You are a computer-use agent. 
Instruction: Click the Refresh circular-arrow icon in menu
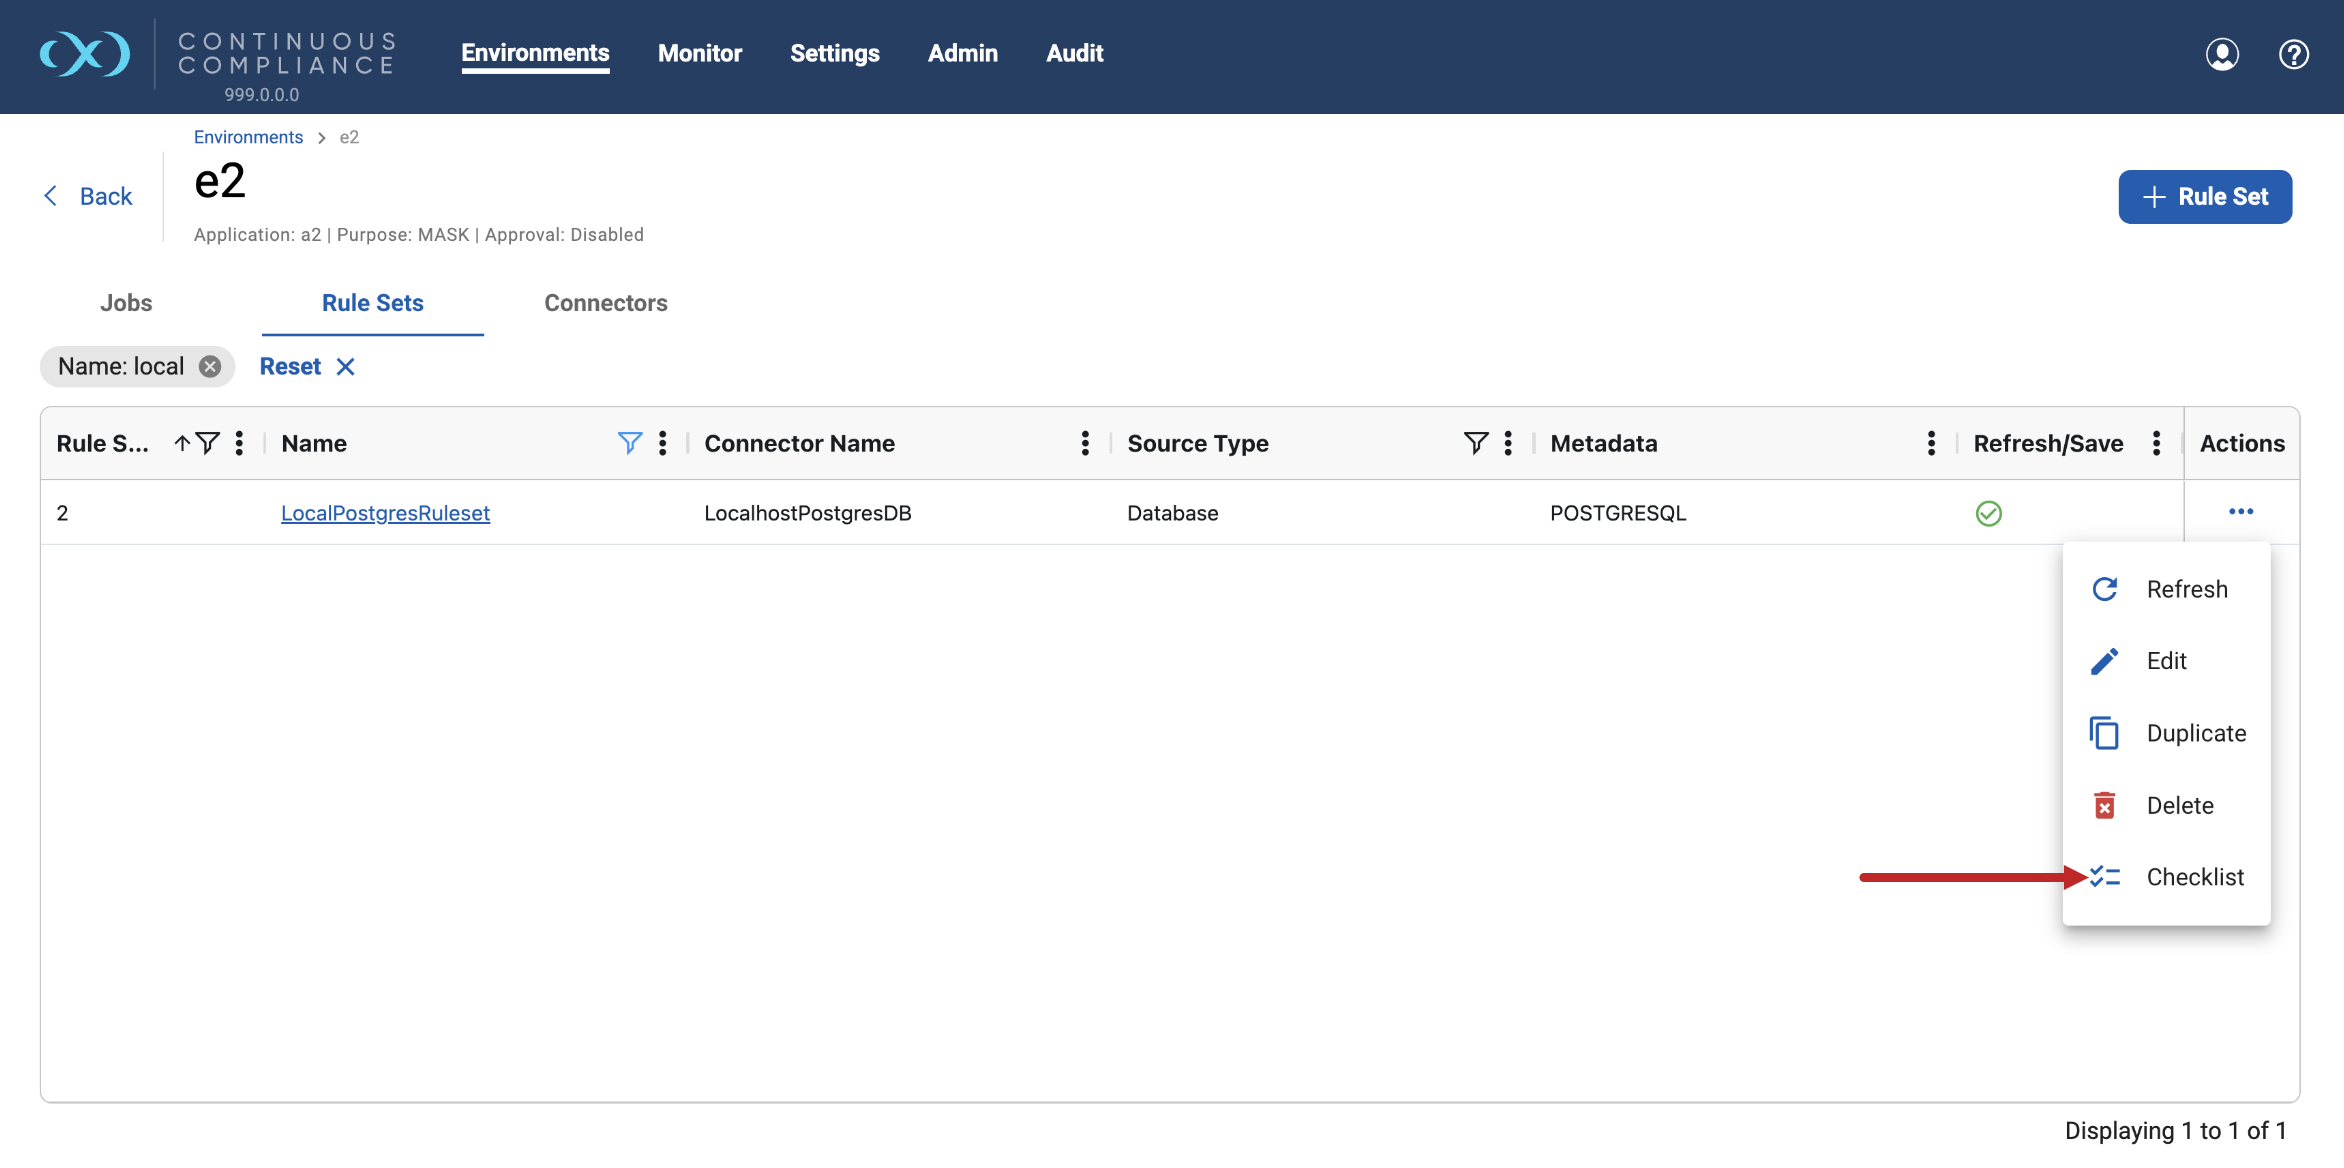(2105, 588)
